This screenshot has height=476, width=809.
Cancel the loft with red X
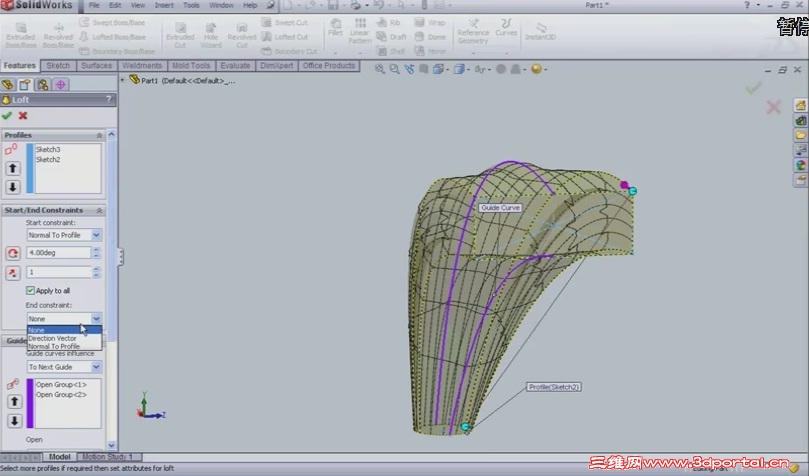[22, 116]
